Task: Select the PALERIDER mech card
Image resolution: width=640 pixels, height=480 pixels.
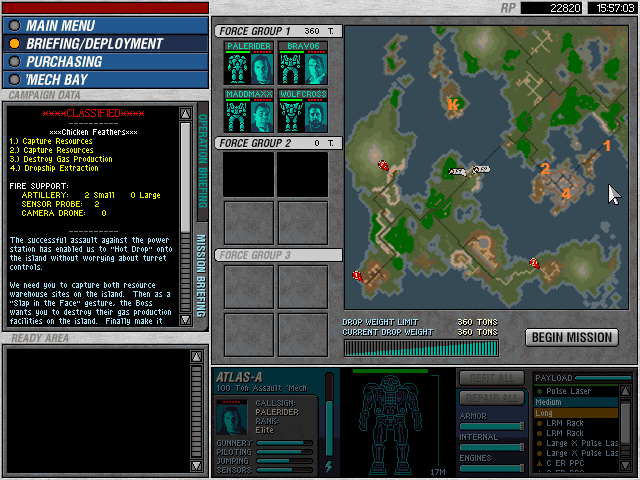Action: (x=249, y=63)
